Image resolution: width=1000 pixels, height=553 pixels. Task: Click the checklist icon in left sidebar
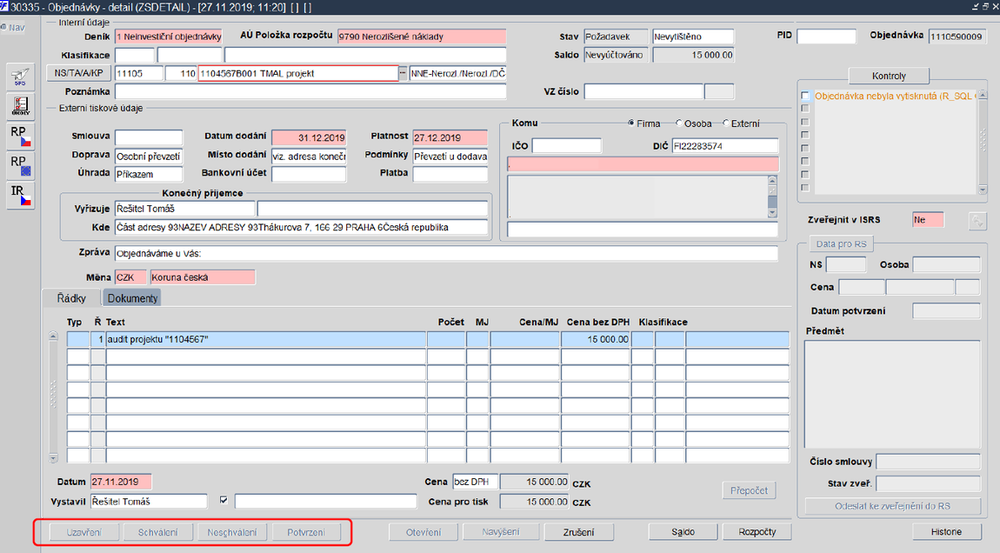pos(20,105)
